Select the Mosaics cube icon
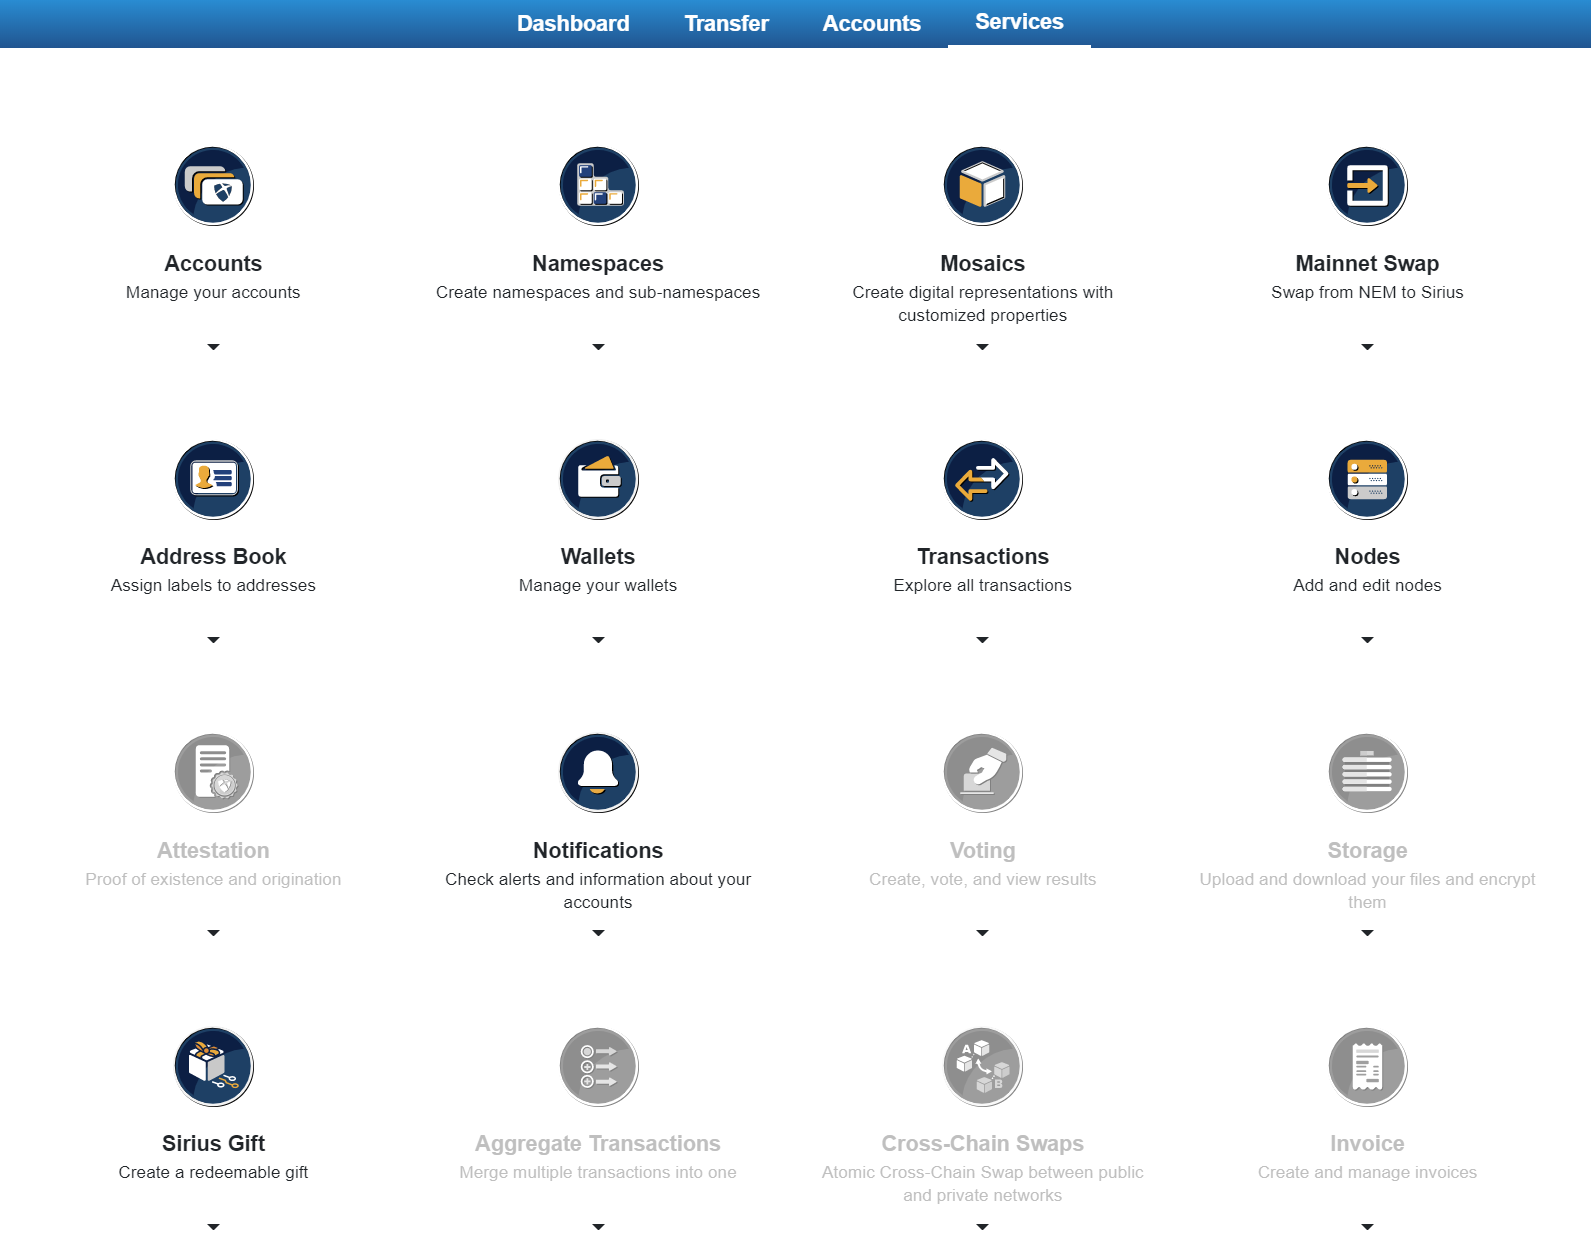The image size is (1591, 1245). (982, 186)
